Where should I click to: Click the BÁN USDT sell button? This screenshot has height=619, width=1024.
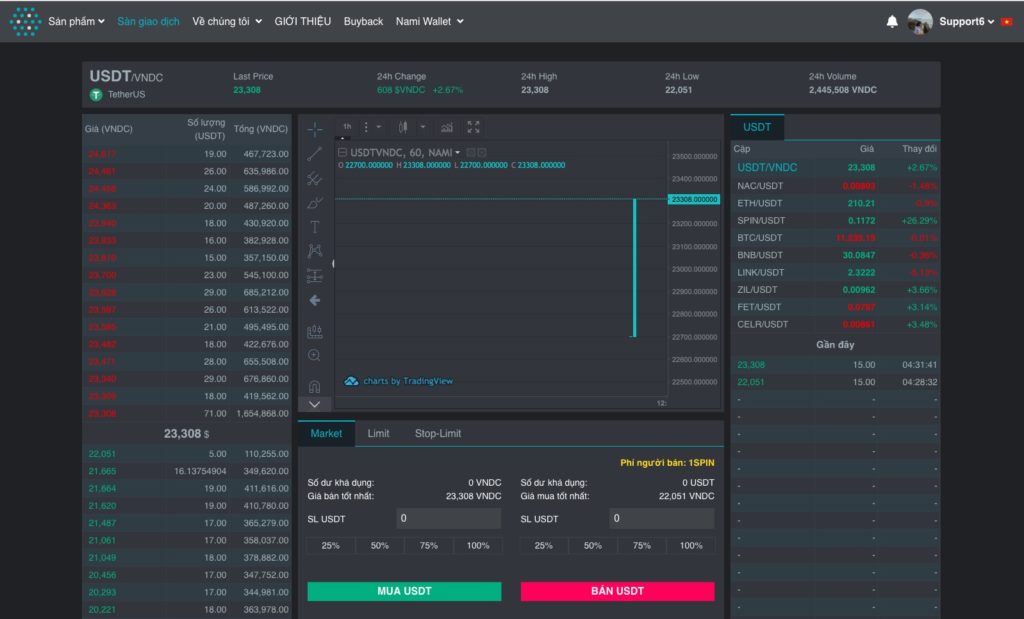[617, 591]
